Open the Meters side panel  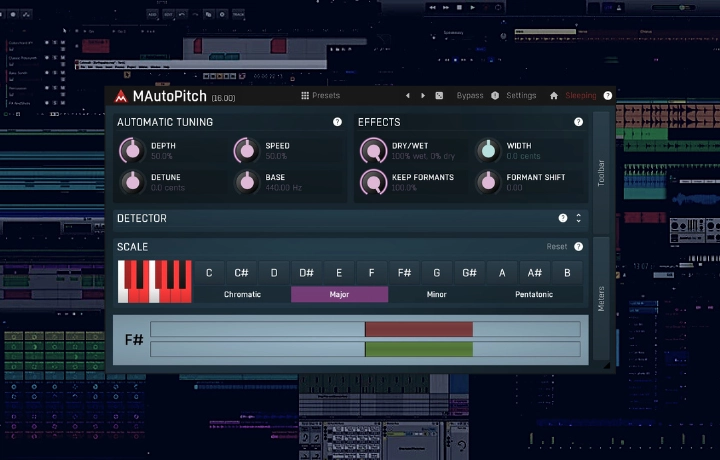tap(601, 299)
